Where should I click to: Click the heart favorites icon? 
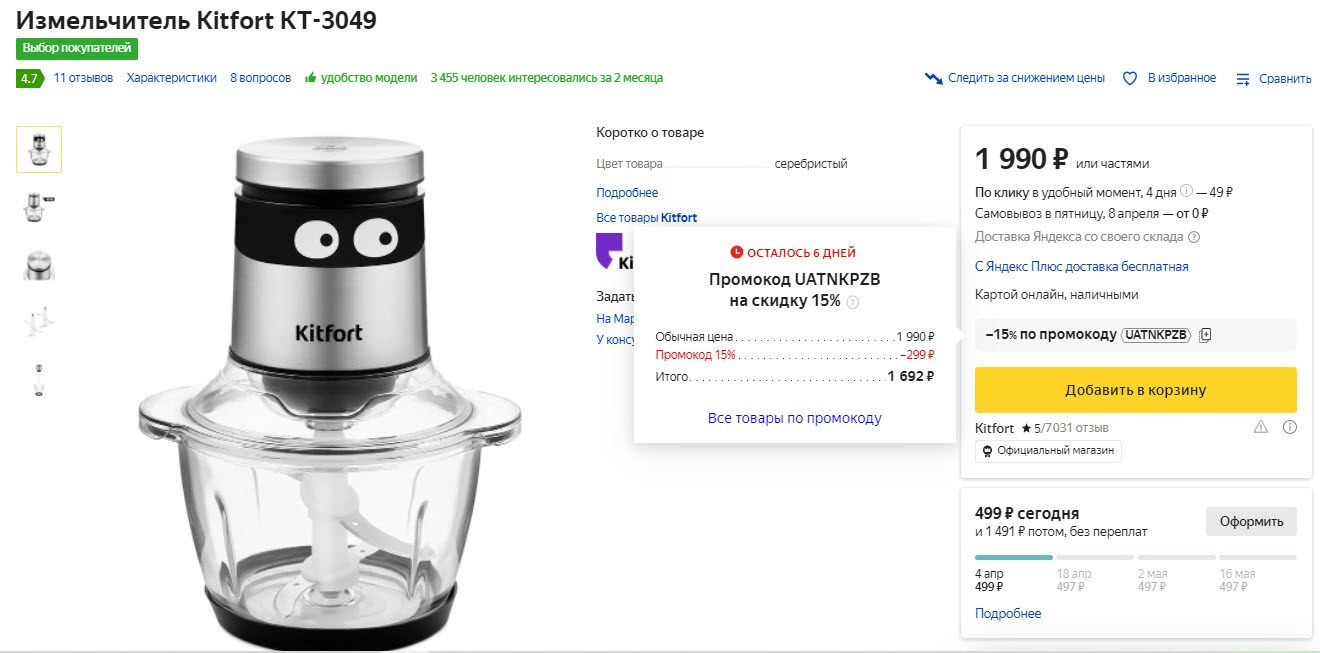coord(1130,78)
